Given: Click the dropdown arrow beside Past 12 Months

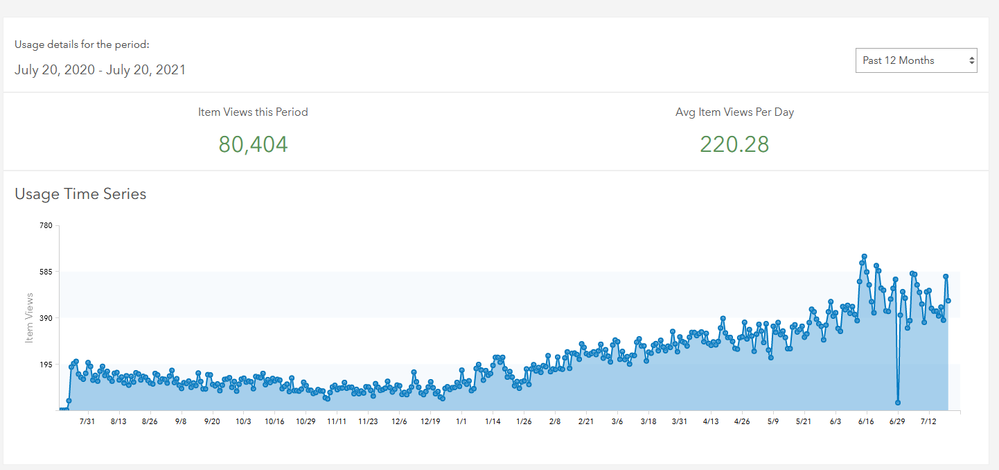Looking at the screenshot, I should (971, 61).
